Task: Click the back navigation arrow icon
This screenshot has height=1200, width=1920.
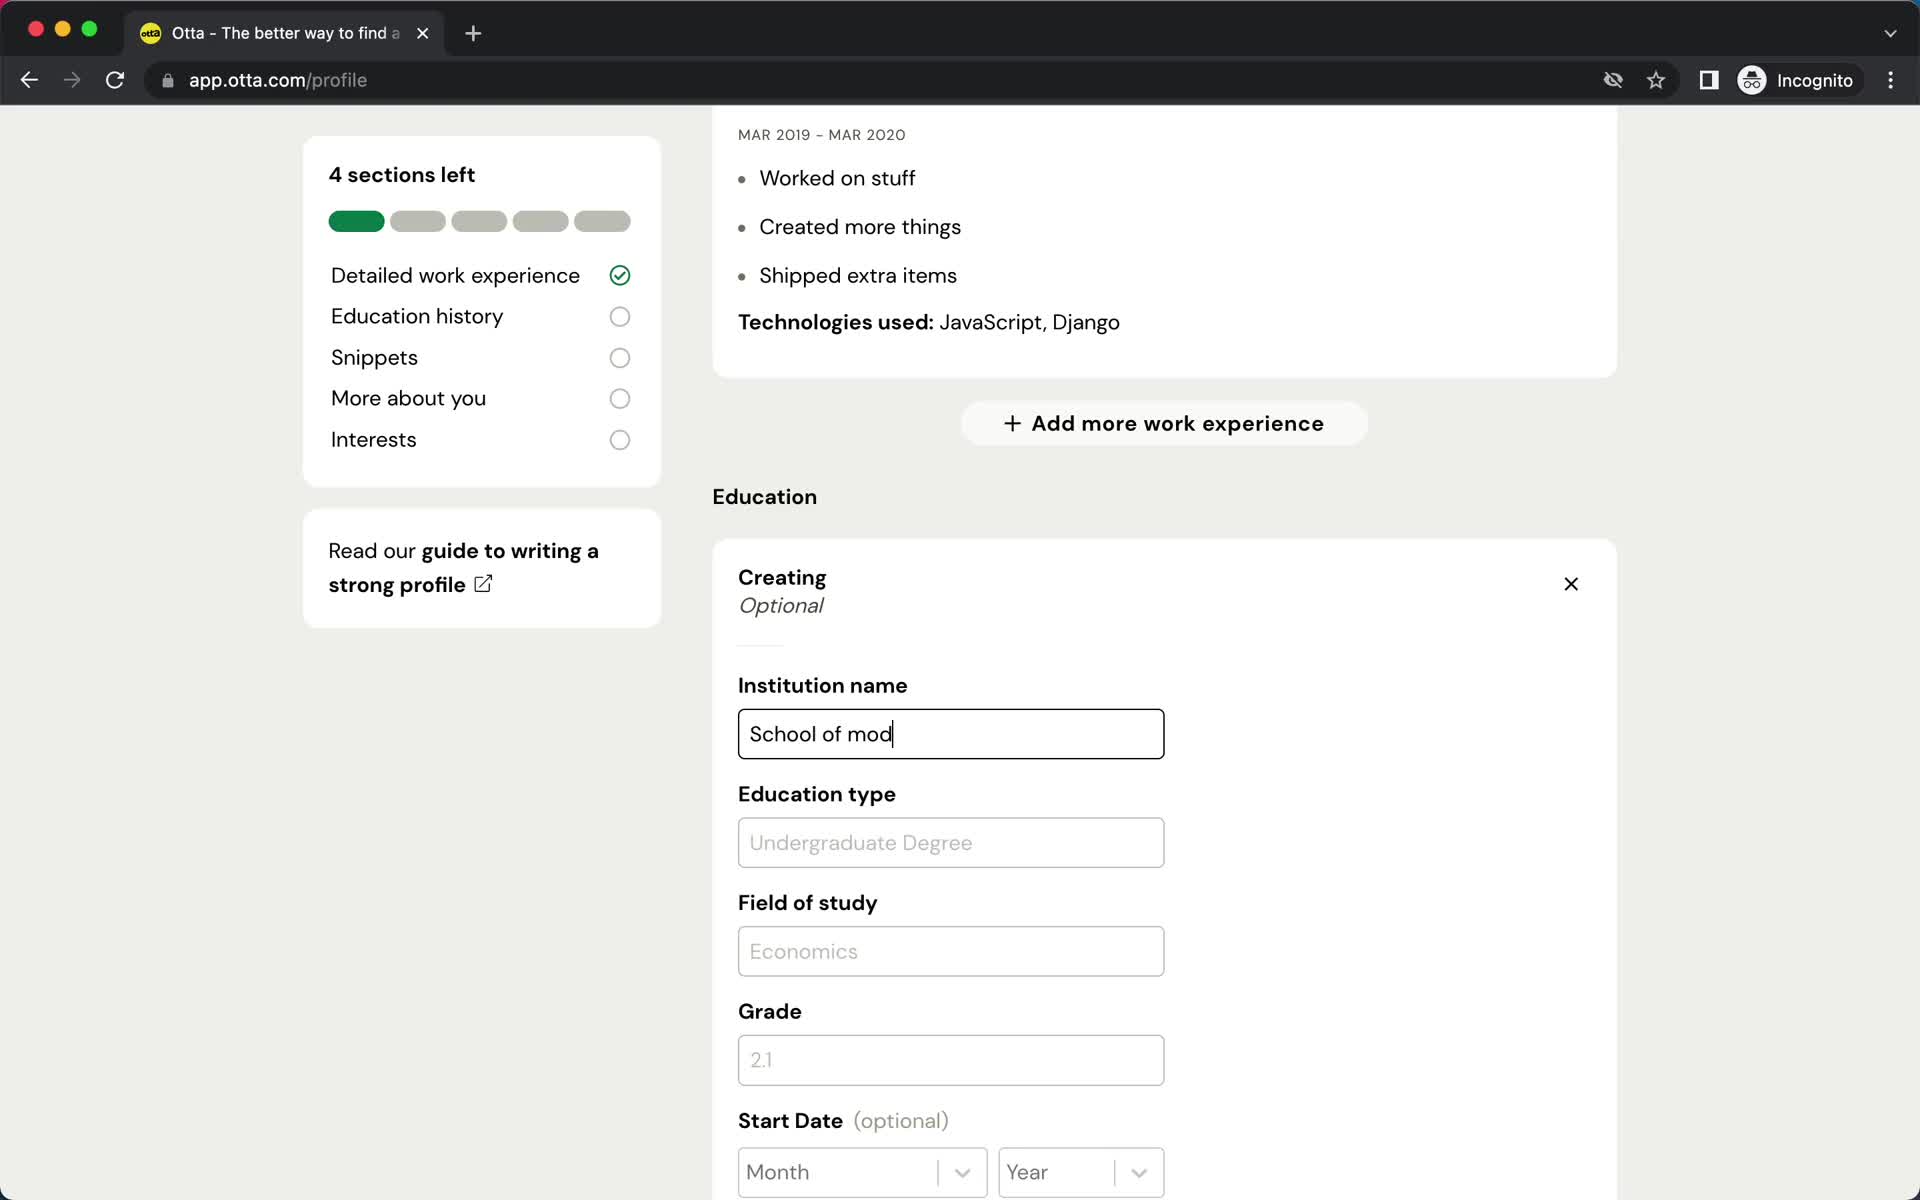Action: [29, 79]
